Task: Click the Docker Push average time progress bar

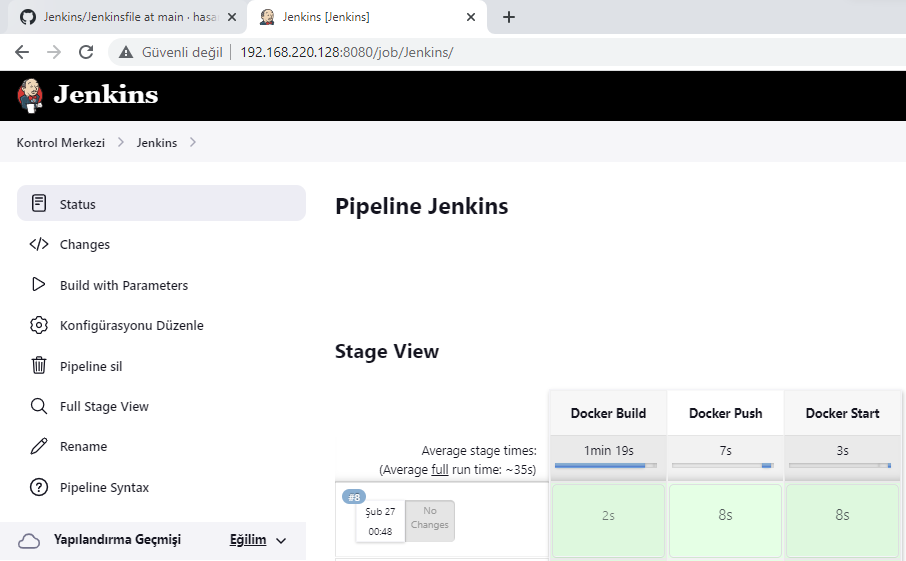Action: pos(723,465)
